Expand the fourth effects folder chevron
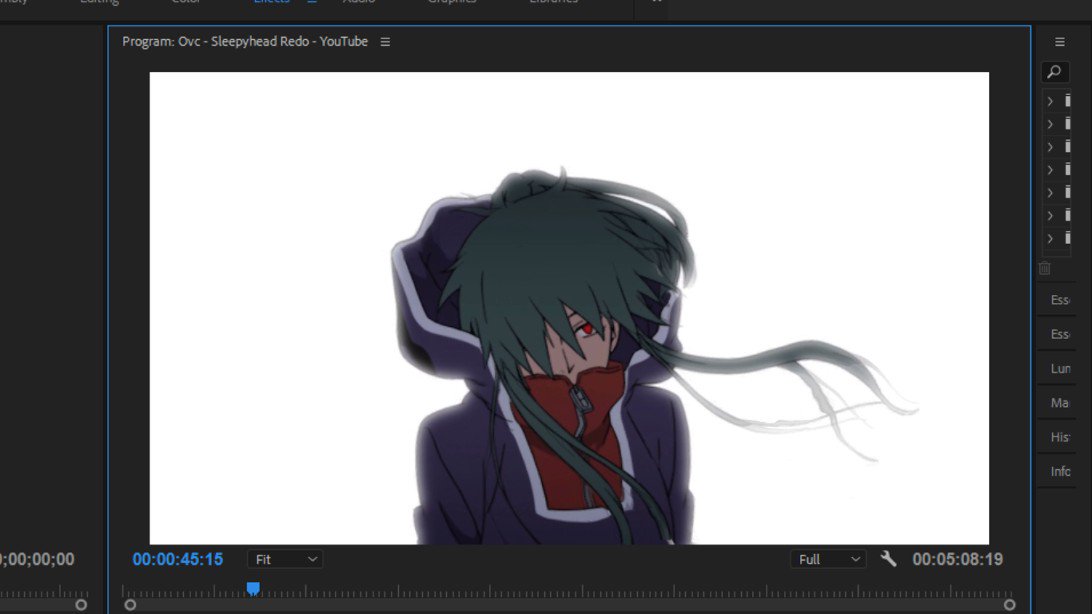Image resolution: width=1092 pixels, height=614 pixels. 1050,171
